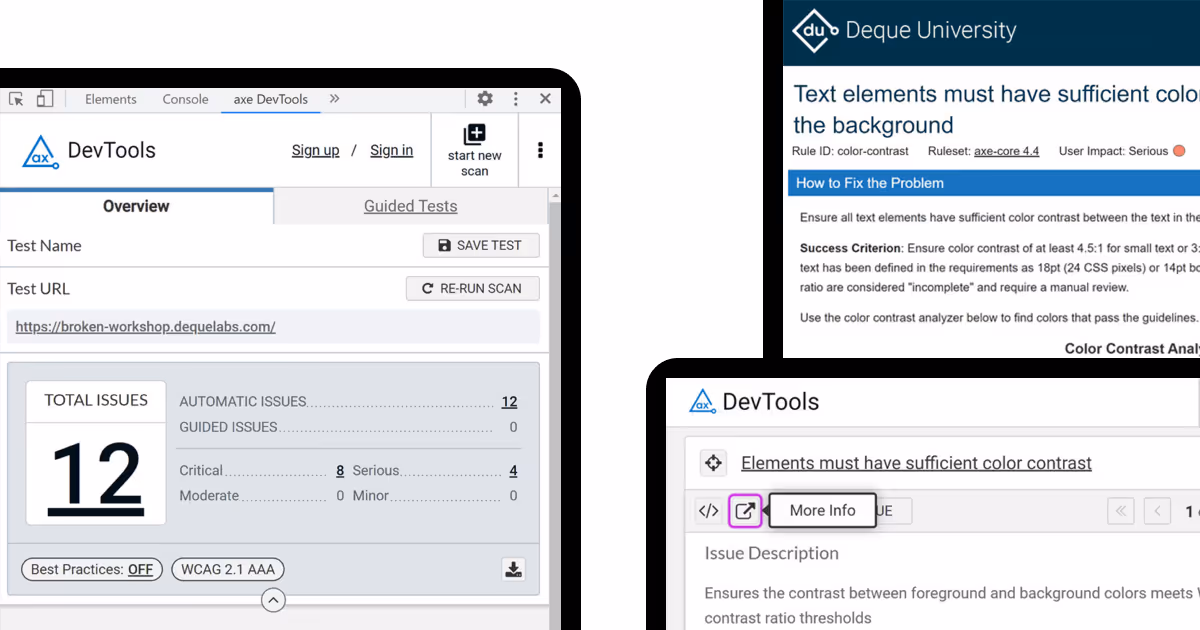Collapse the overview summary chevron
1200x630 pixels.
coord(273,600)
